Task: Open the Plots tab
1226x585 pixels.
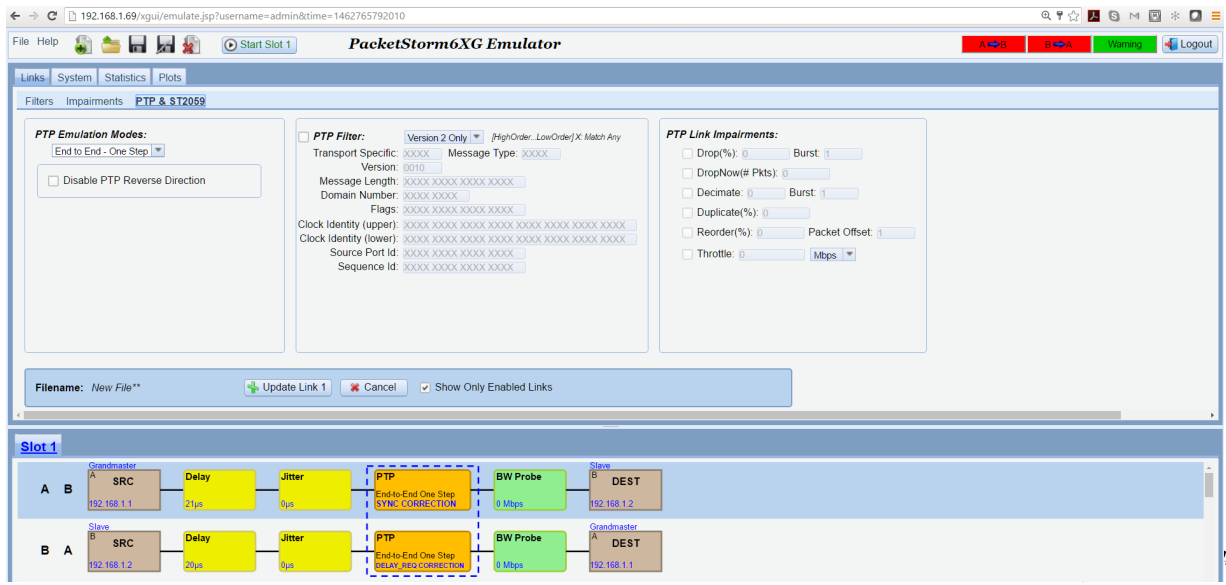Action: pyautogui.click(x=170, y=77)
